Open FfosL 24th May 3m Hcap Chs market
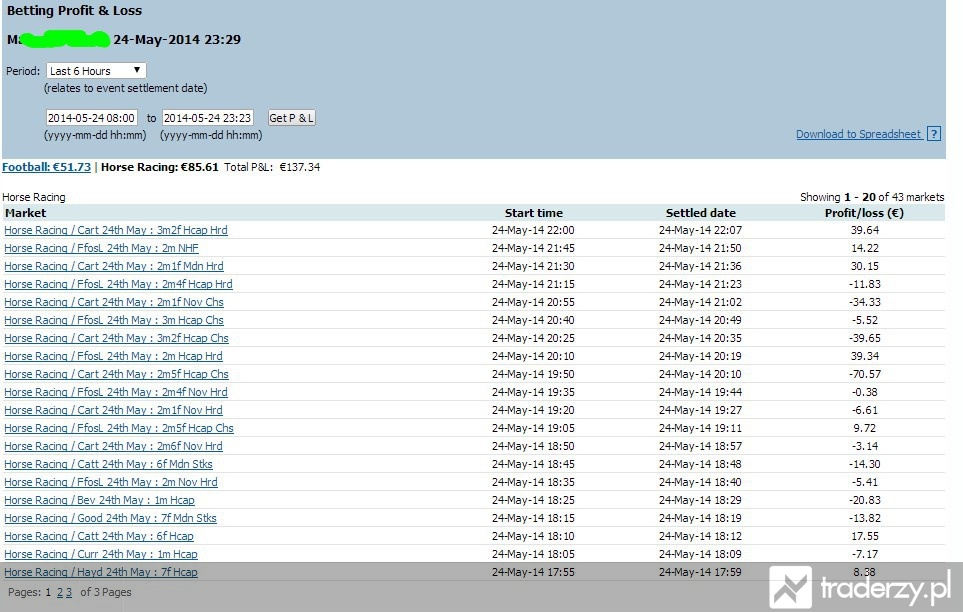 click(x=114, y=320)
